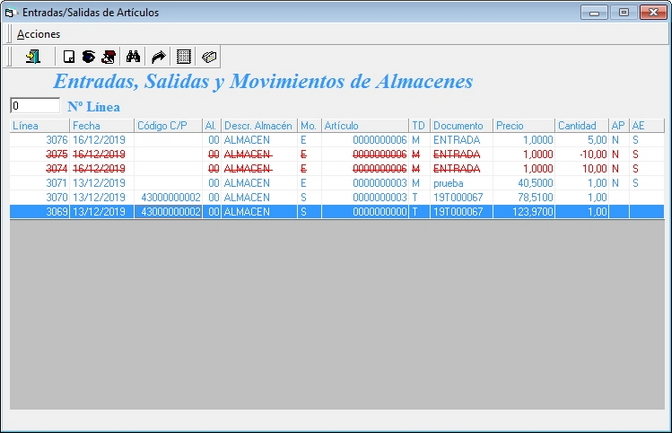Click ALMACEN description in row 3070

pos(259,198)
